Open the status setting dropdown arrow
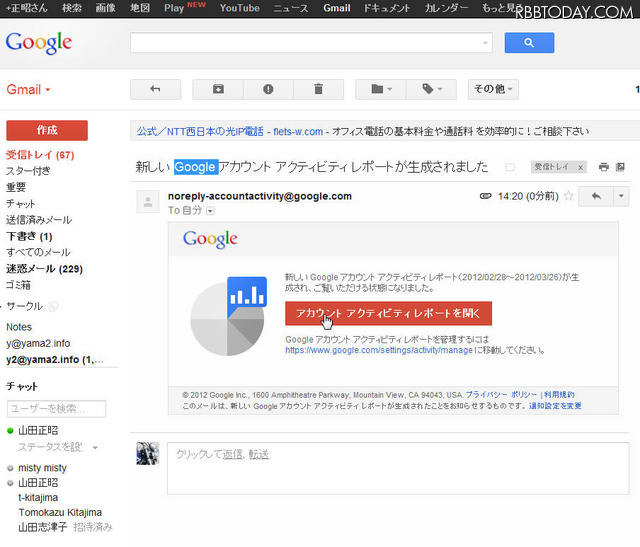640x547 pixels. [x=95, y=448]
